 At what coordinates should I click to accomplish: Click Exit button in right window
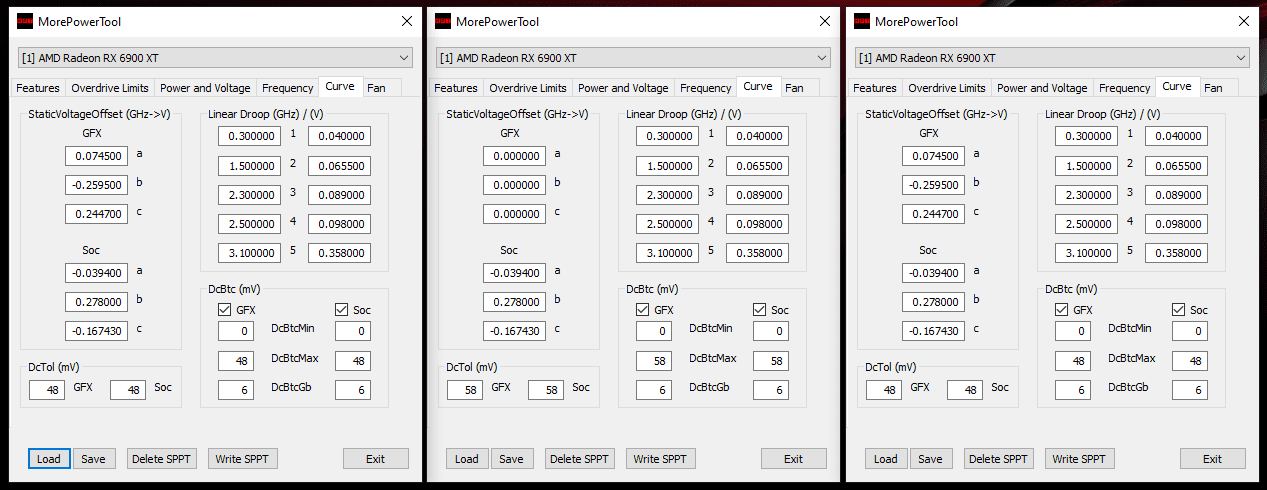(x=1213, y=459)
